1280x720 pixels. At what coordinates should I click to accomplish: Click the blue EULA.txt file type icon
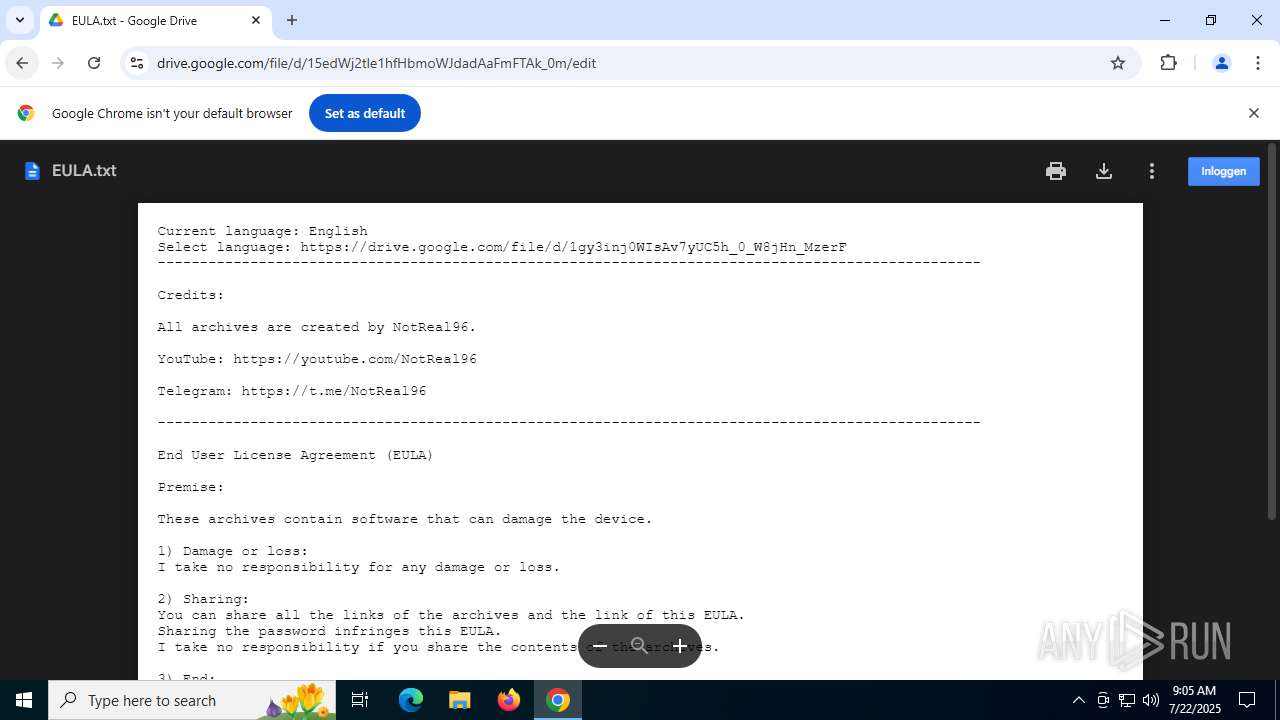(32, 171)
